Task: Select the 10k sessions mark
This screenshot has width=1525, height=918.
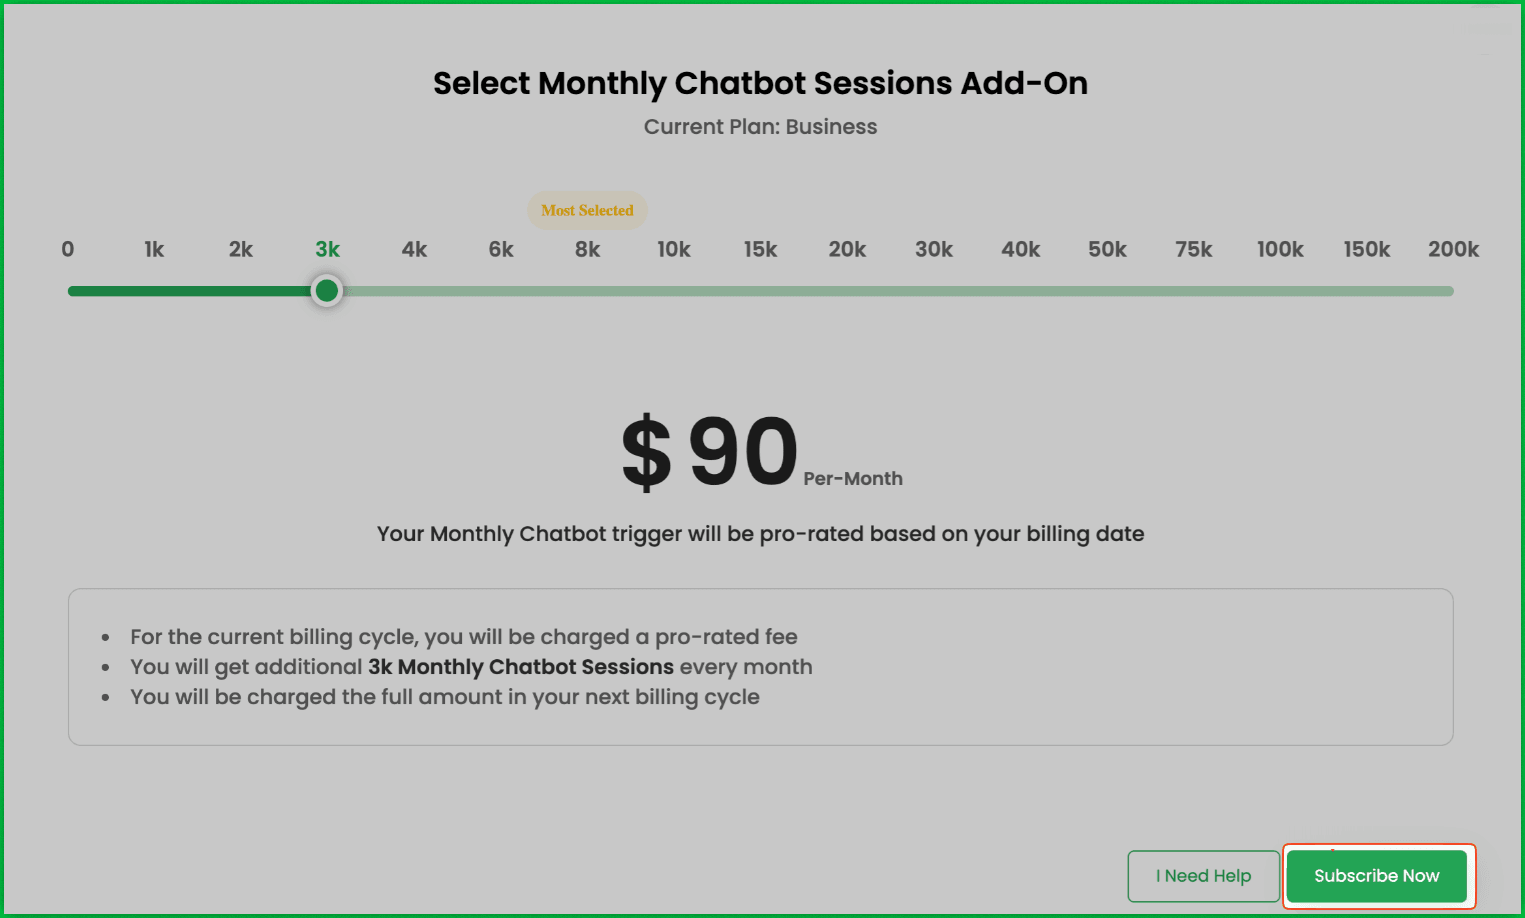Action: (674, 249)
